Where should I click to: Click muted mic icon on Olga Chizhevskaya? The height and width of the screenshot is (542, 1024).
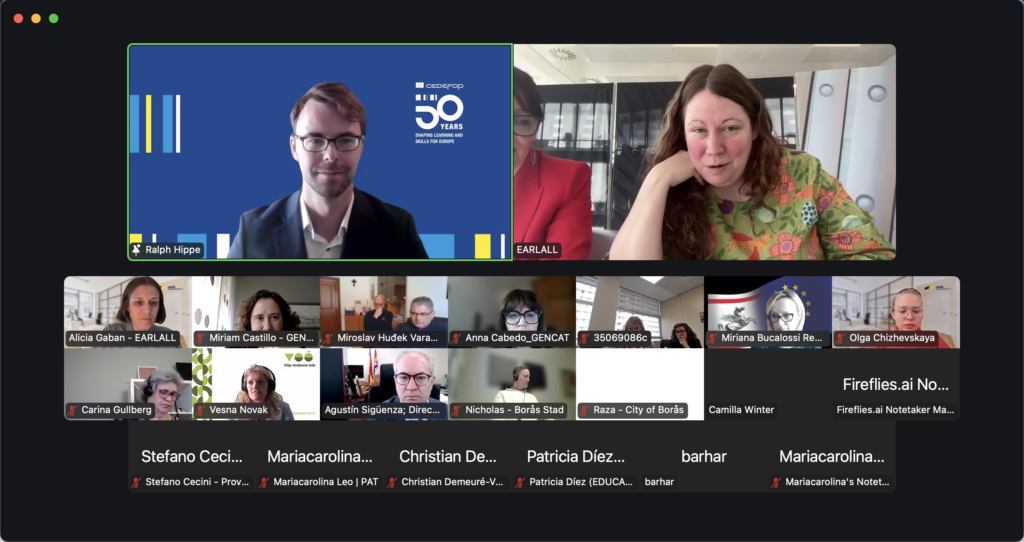point(840,338)
